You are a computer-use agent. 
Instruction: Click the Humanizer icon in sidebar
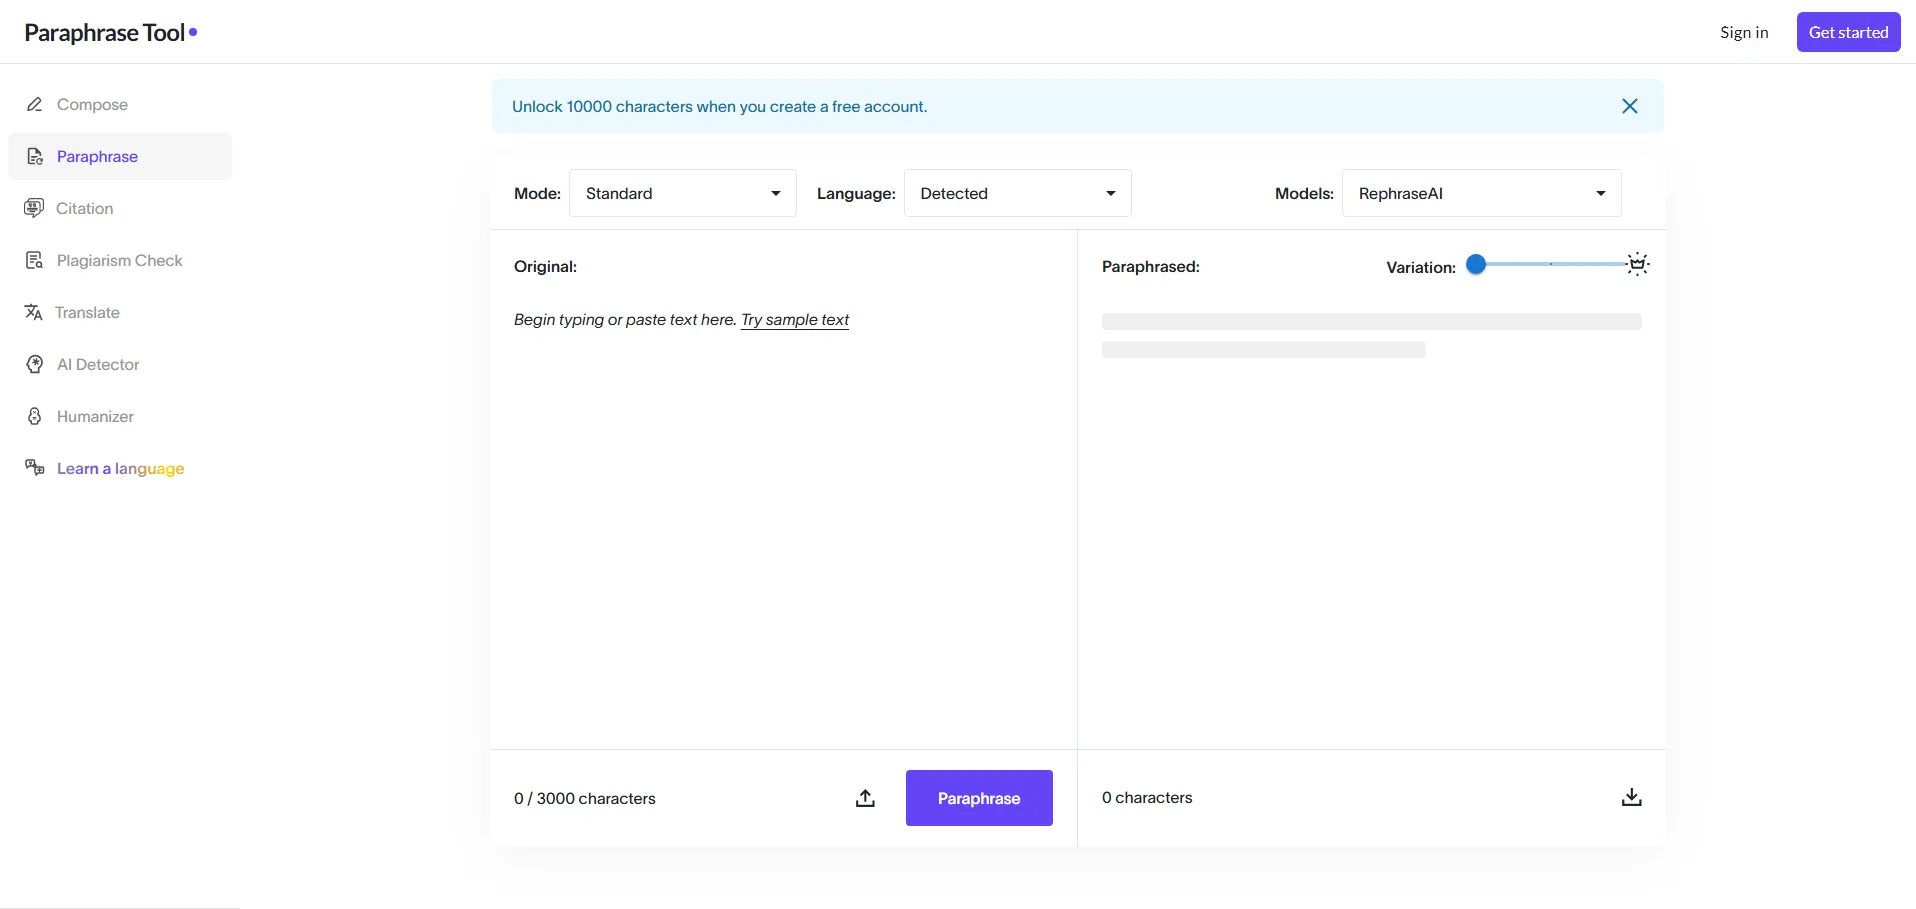pos(35,417)
